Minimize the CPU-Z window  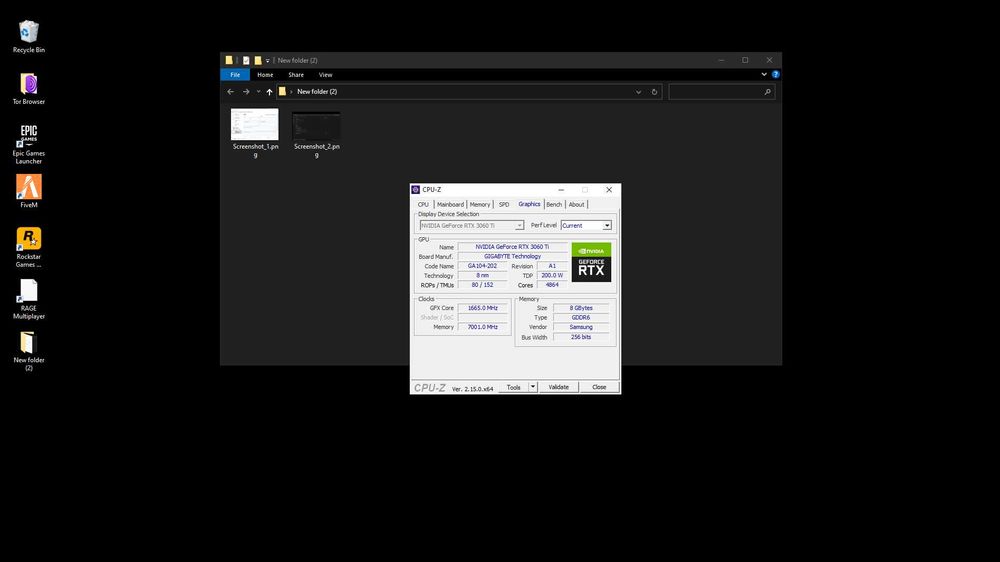coord(561,189)
